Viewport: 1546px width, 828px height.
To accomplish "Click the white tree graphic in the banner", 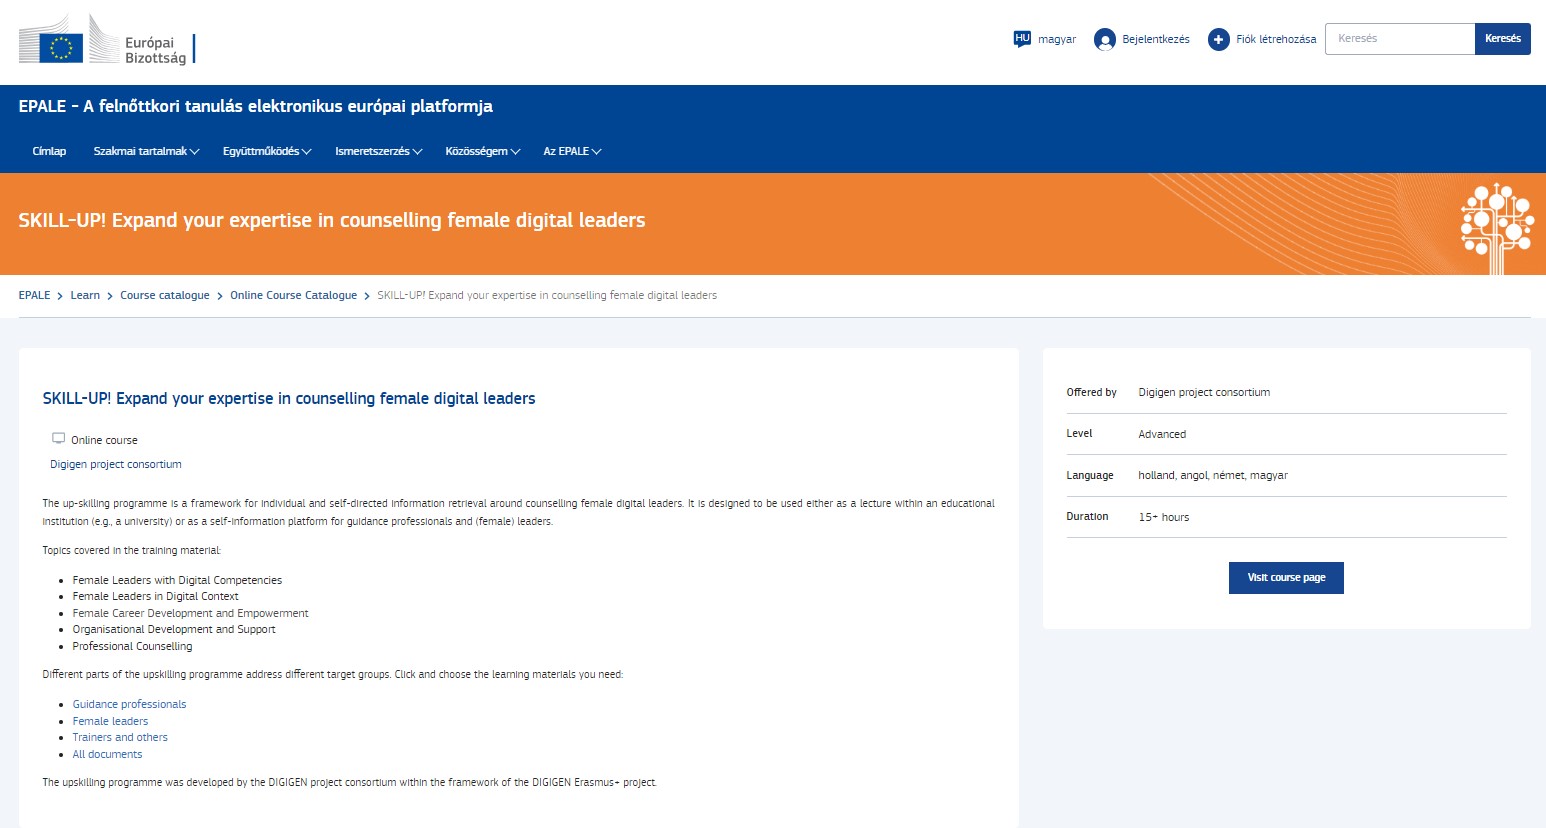I will [x=1496, y=228].
